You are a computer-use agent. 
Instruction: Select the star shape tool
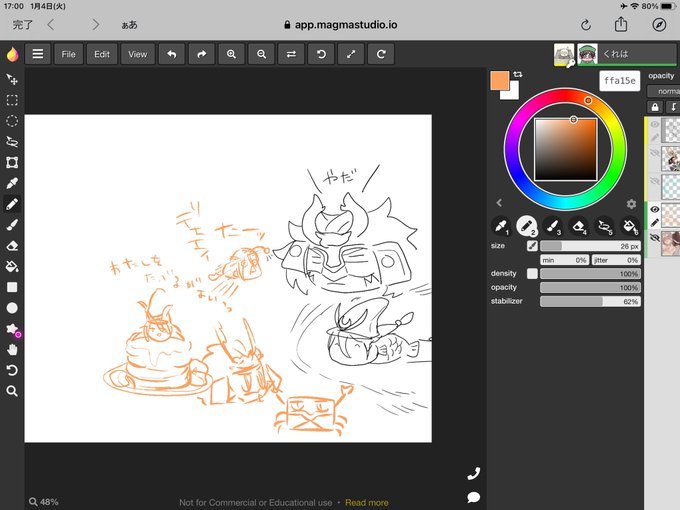tap(12, 329)
